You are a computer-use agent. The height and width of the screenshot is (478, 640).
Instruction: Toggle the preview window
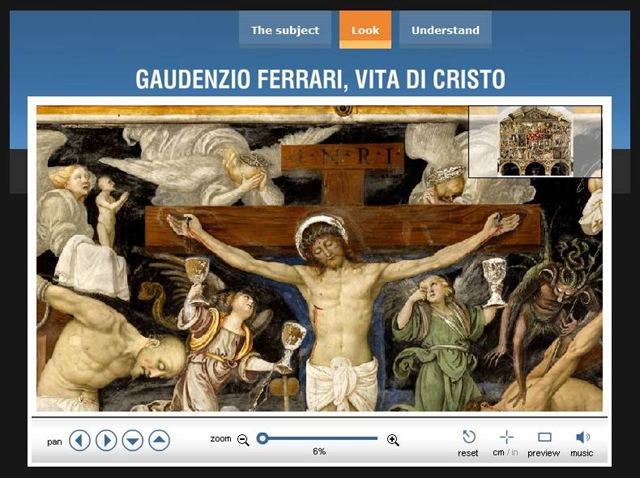coord(544,437)
